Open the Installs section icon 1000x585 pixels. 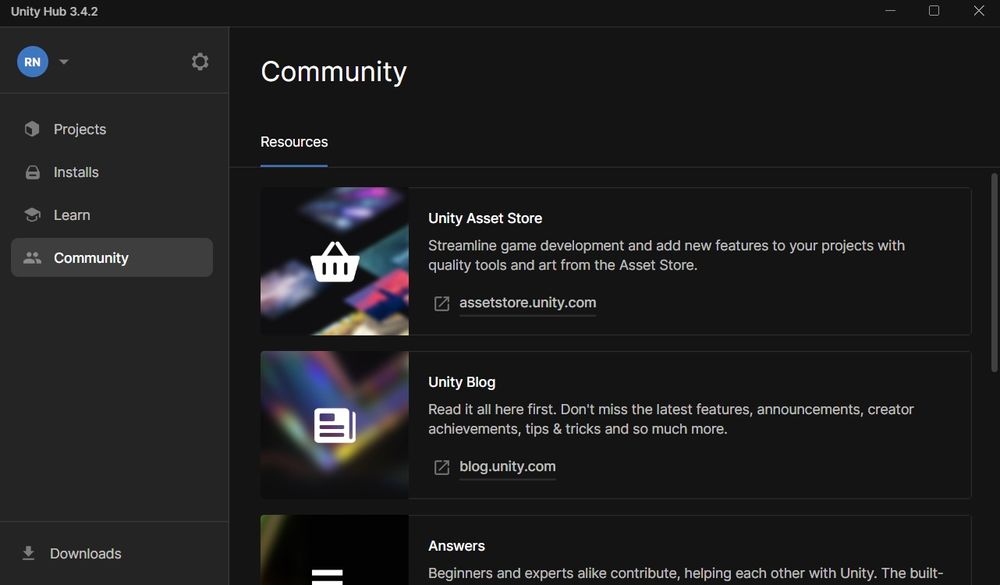pos(31,172)
